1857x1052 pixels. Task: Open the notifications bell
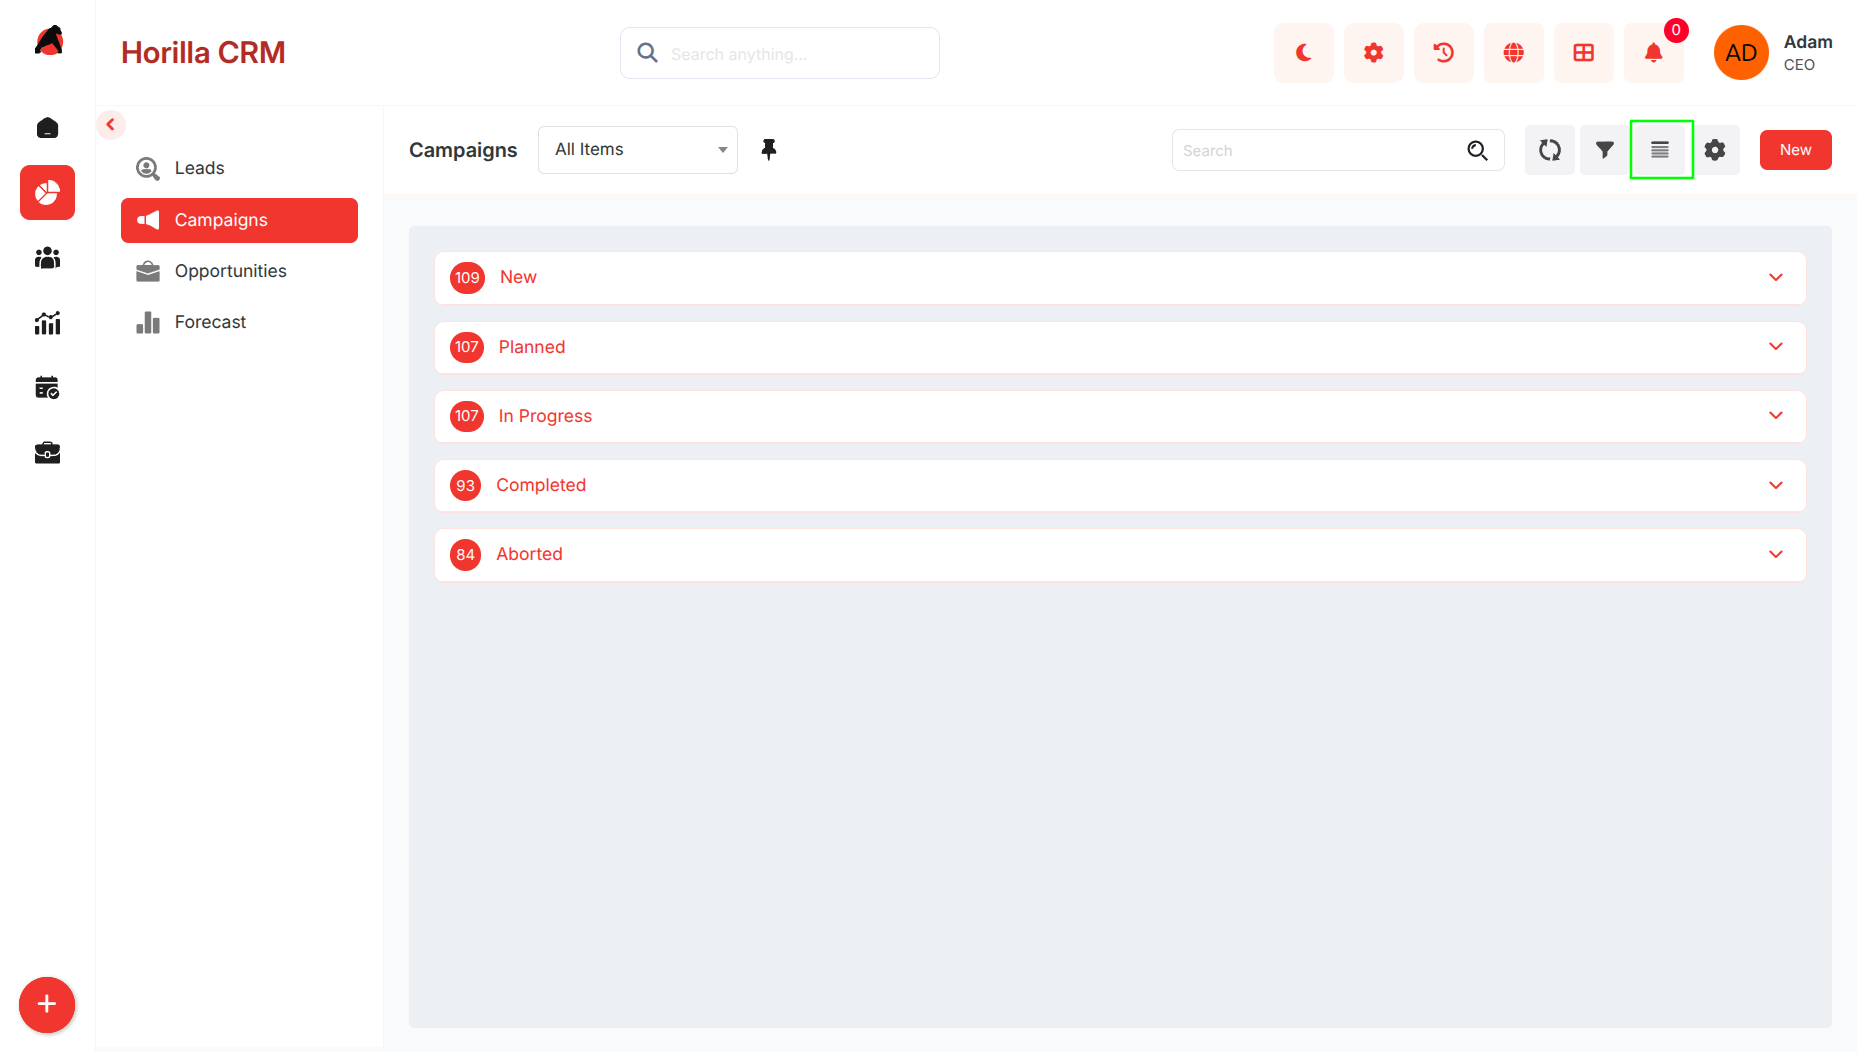click(1653, 53)
